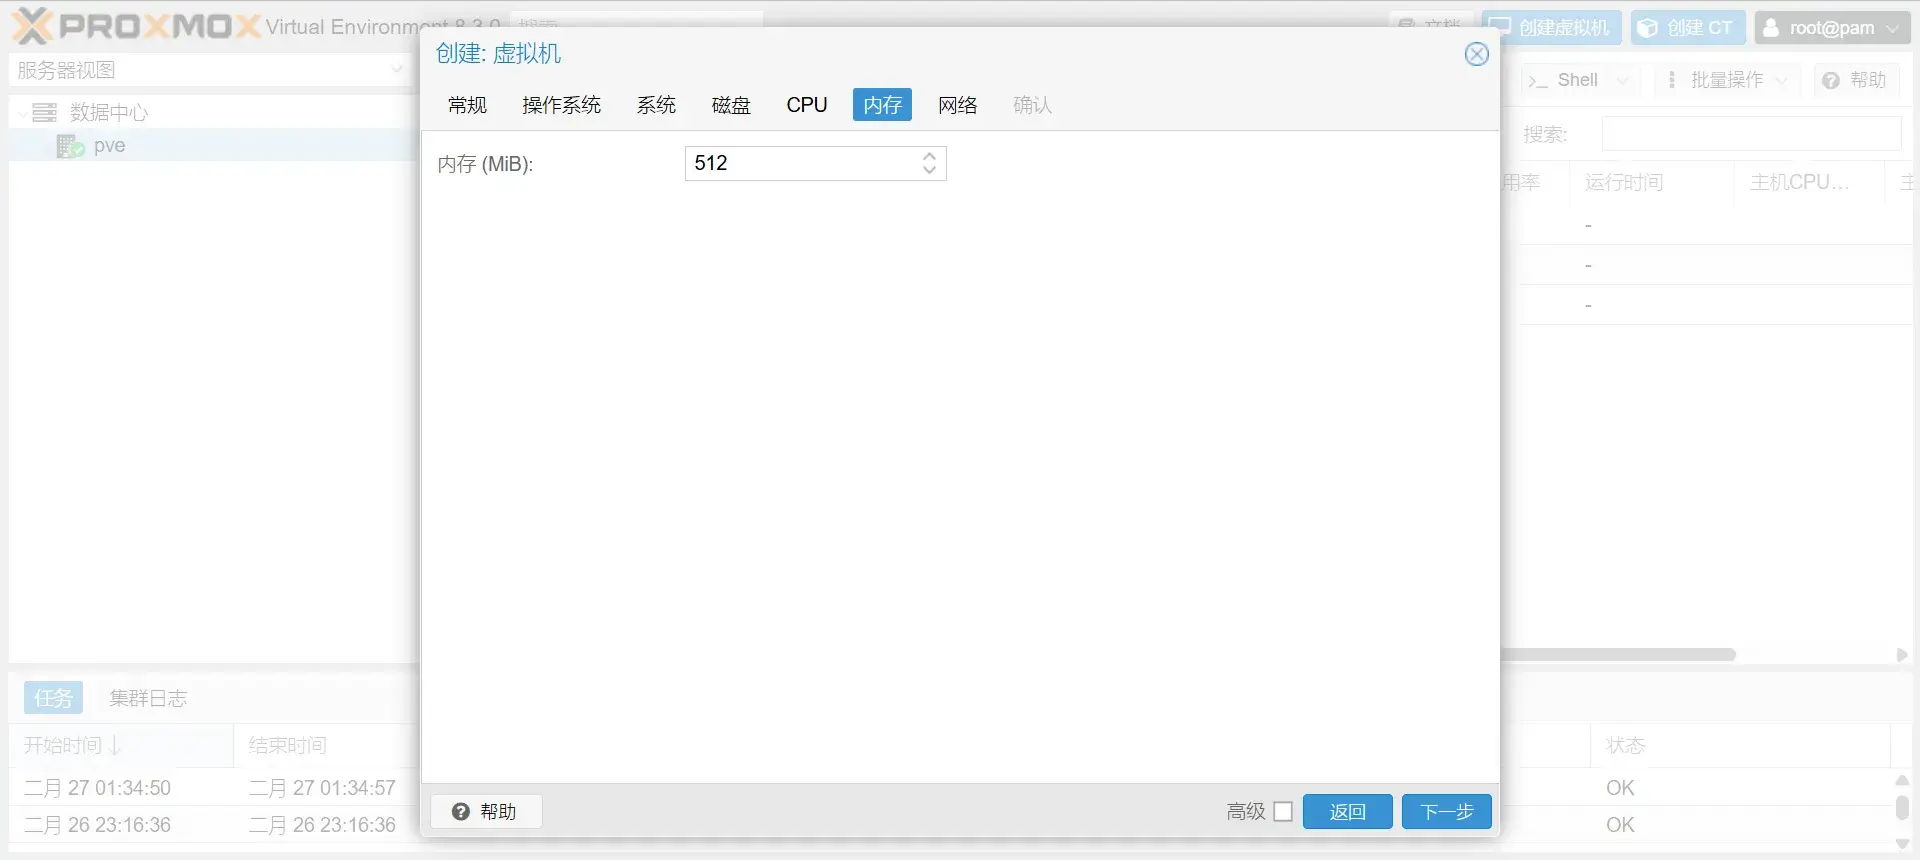
Task: Switch to the 磁盘 disk tab
Action: tap(730, 105)
